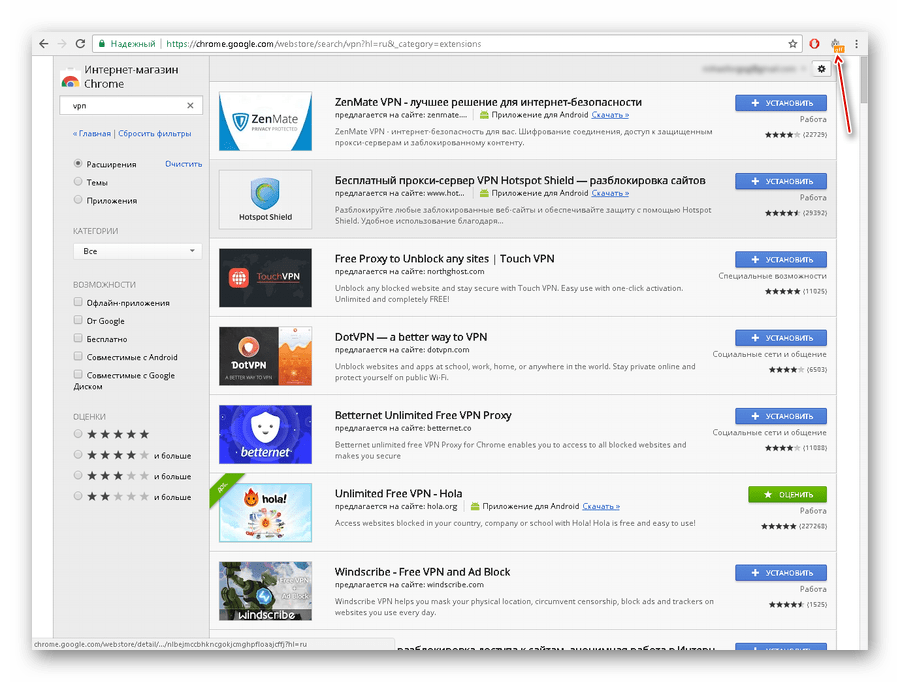Click the Chrome Web Store logo

(x=70, y=79)
